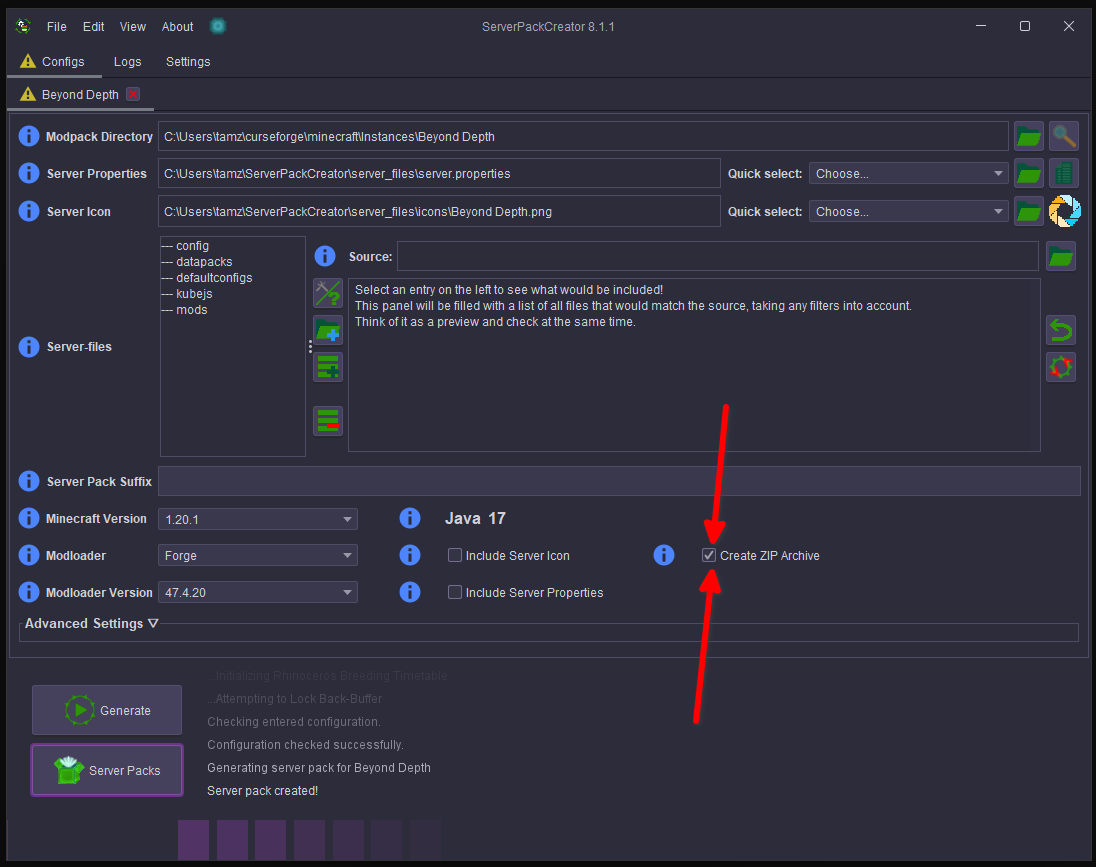Click the Server Icon path field
The width and height of the screenshot is (1096, 867).
click(x=439, y=211)
